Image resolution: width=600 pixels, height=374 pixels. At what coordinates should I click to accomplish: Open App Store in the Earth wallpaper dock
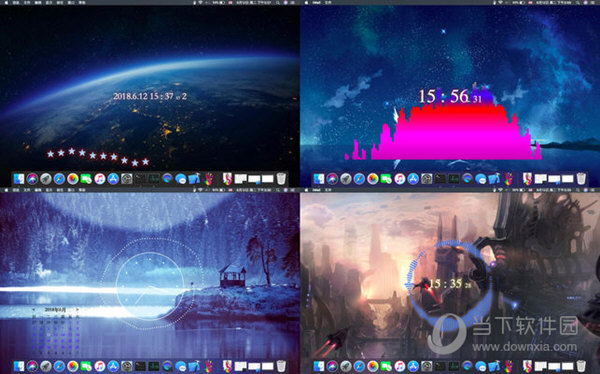[113, 179]
